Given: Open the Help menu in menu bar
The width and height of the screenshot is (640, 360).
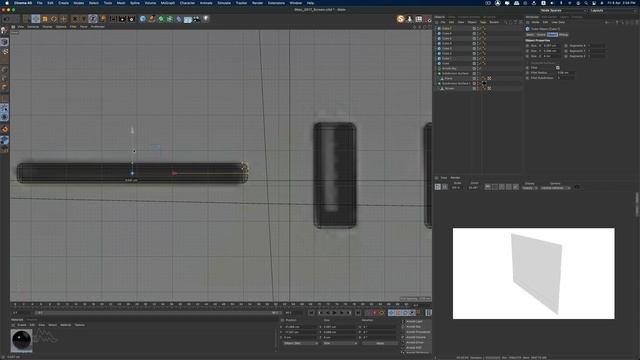Looking at the screenshot, I should pyautogui.click(x=310, y=3).
